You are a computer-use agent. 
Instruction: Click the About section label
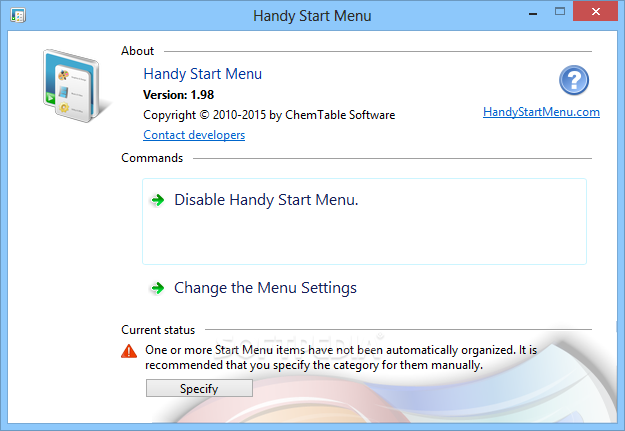click(138, 51)
